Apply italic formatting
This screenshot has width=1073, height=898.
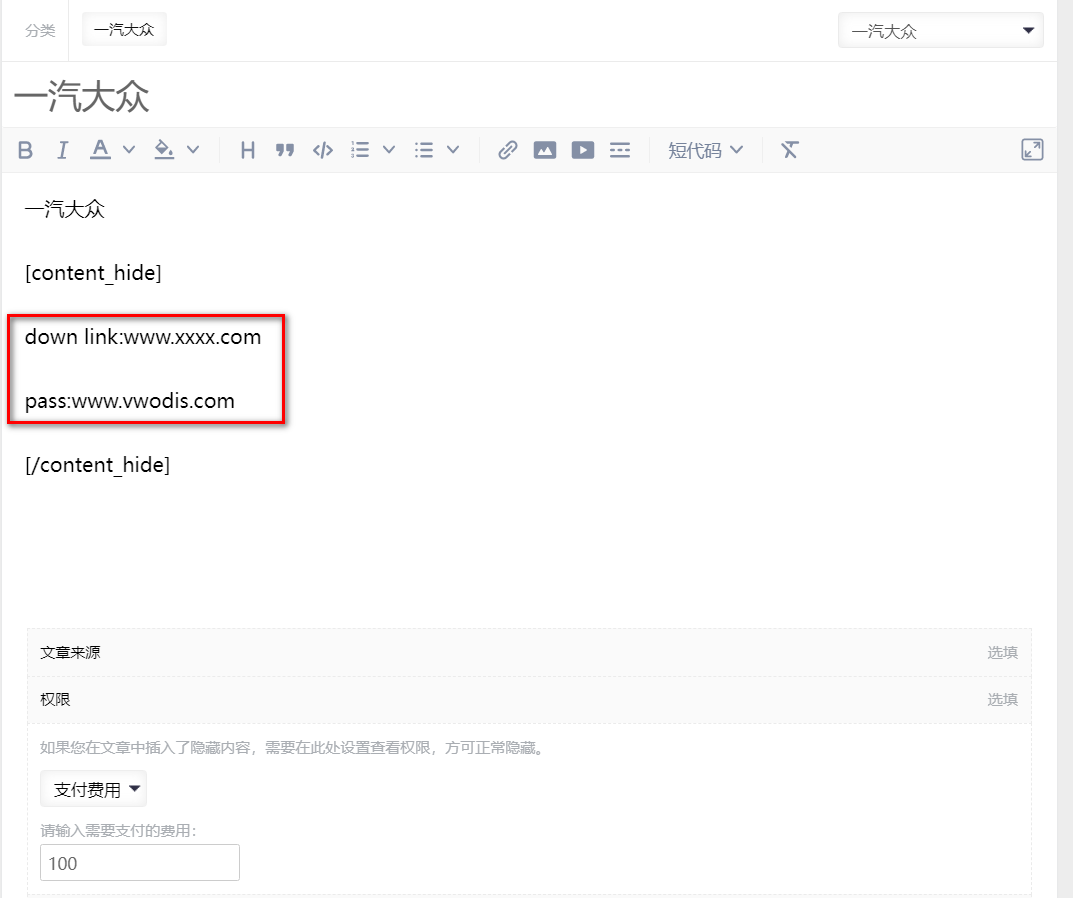[62, 149]
